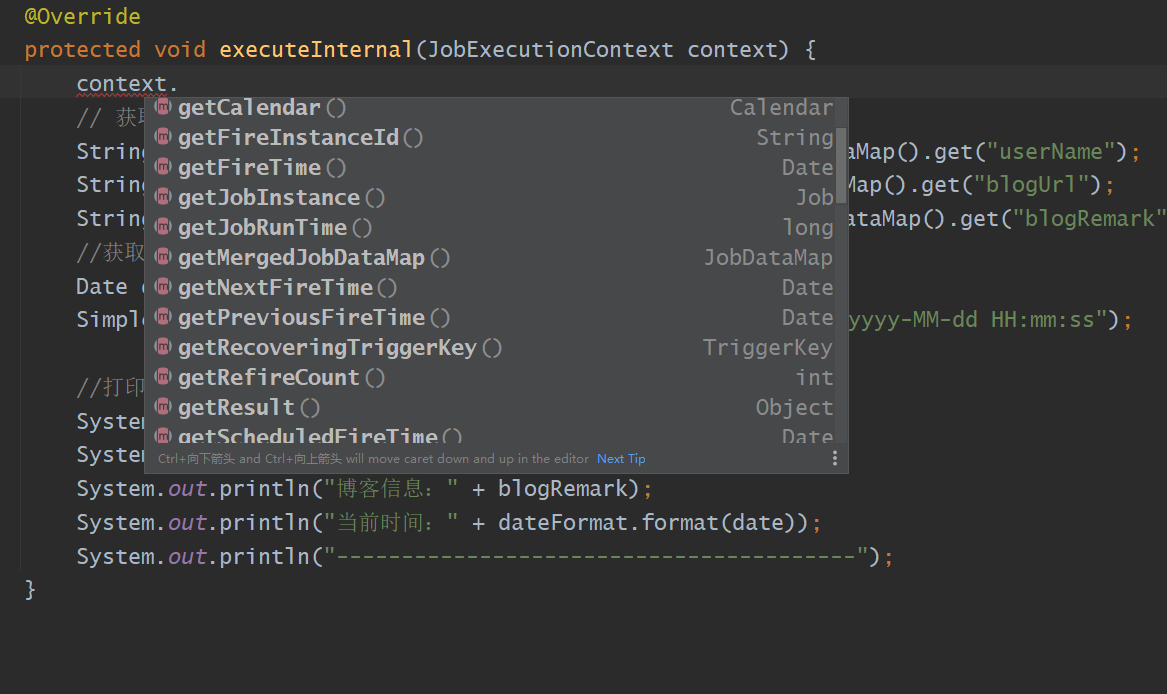Open the completion popup options menu
The width and height of the screenshot is (1167, 694).
click(x=835, y=458)
